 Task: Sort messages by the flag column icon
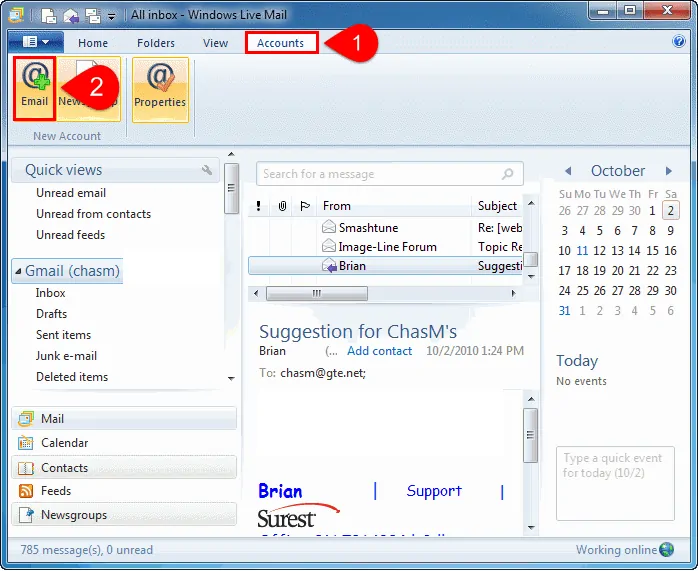[305, 206]
